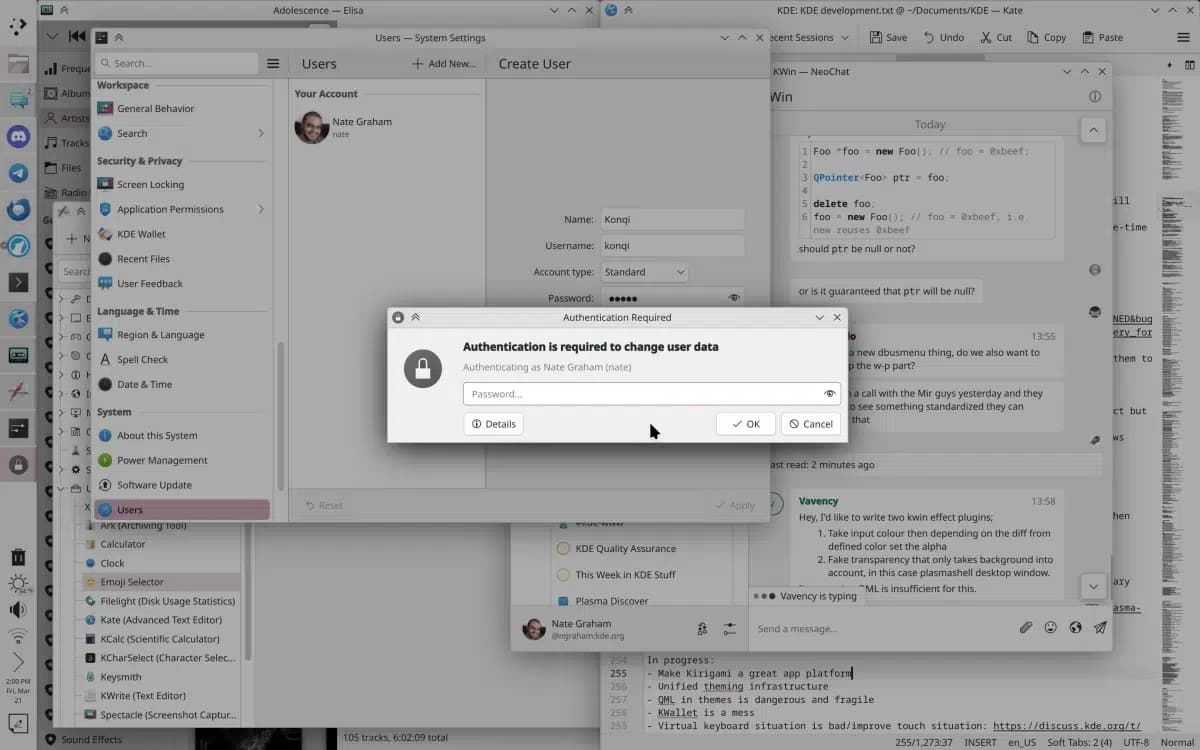Screen dimensions: 1200x750
Task: Expand the Application Permissions submenu
Action: [x=261, y=209]
